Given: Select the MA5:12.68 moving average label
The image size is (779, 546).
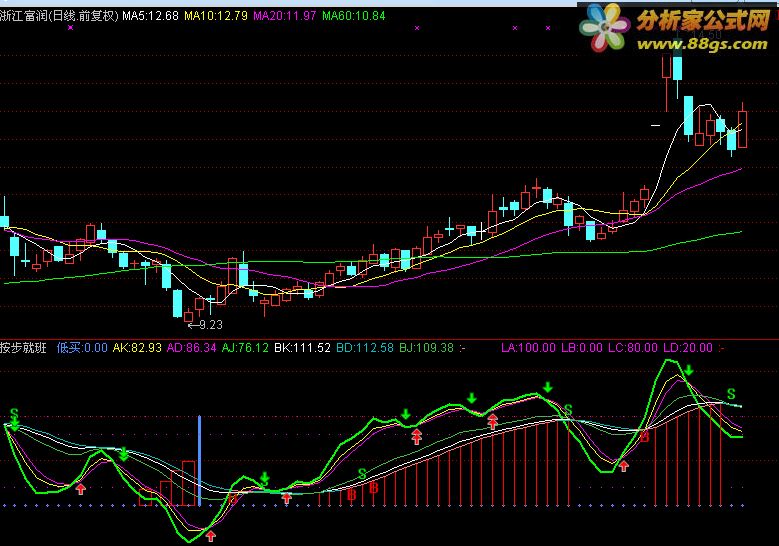Looking at the screenshot, I should (150, 16).
